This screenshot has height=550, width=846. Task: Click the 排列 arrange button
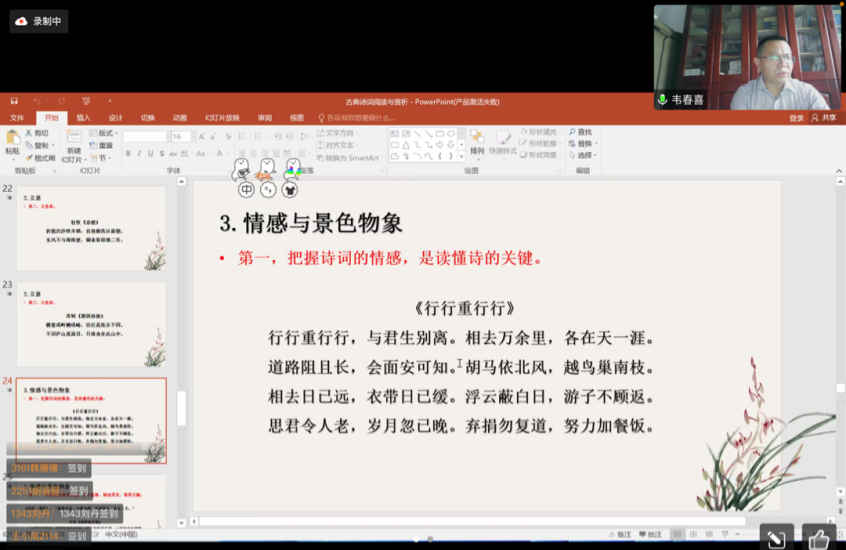pyautogui.click(x=477, y=143)
